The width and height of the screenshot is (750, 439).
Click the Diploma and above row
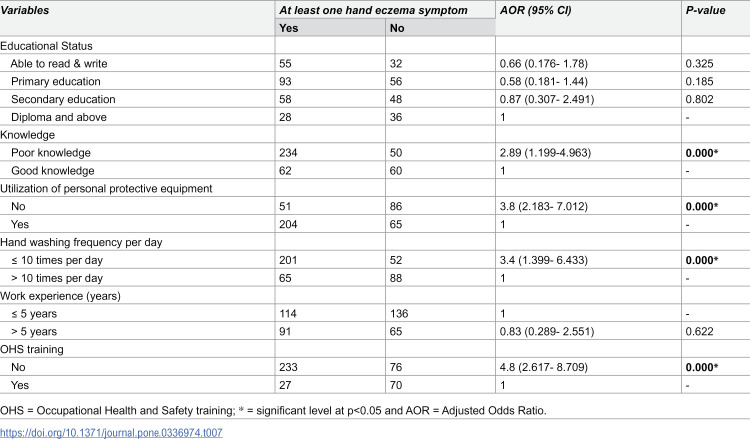tap(375, 117)
